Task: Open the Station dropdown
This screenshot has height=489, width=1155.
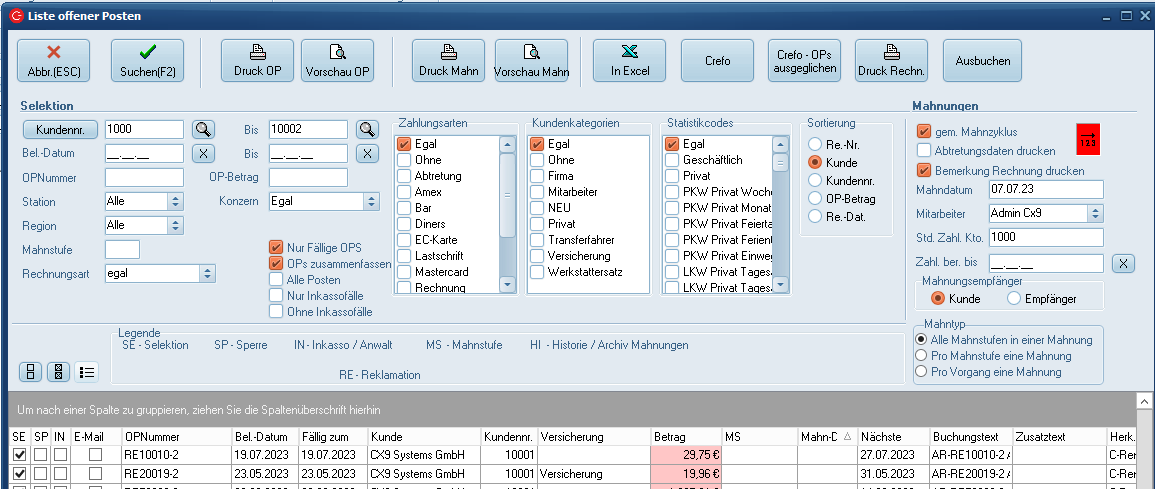Action: coord(175,201)
